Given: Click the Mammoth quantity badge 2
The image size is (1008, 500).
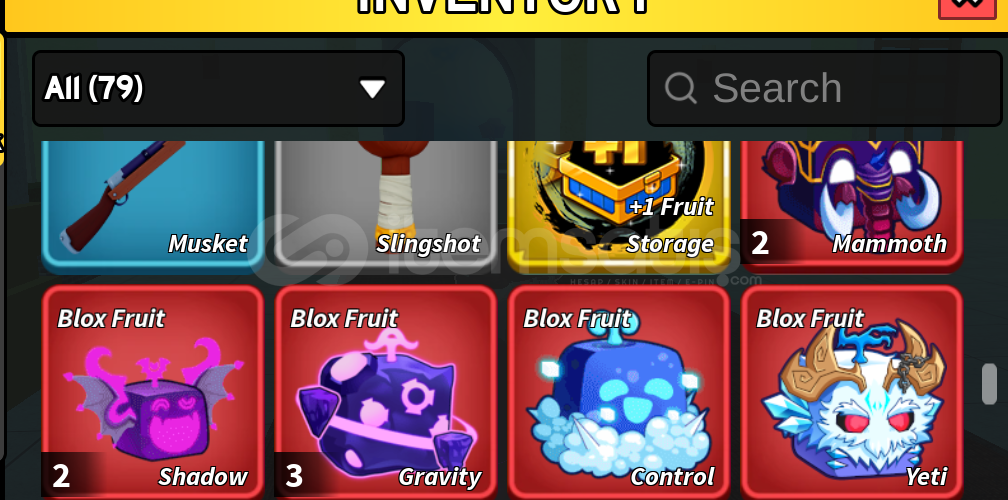Looking at the screenshot, I should (x=760, y=244).
